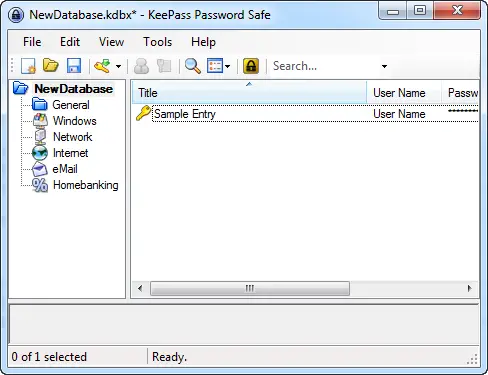Image resolution: width=488 pixels, height=375 pixels.
Task: Select the General group
Action: click(x=71, y=105)
